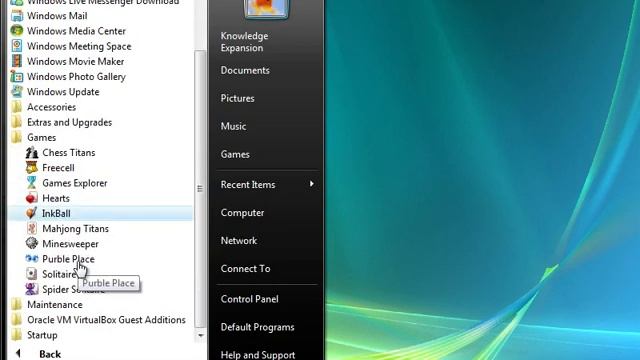
Task: Click the Windows Meeting Space icon
Action: click(x=17, y=46)
